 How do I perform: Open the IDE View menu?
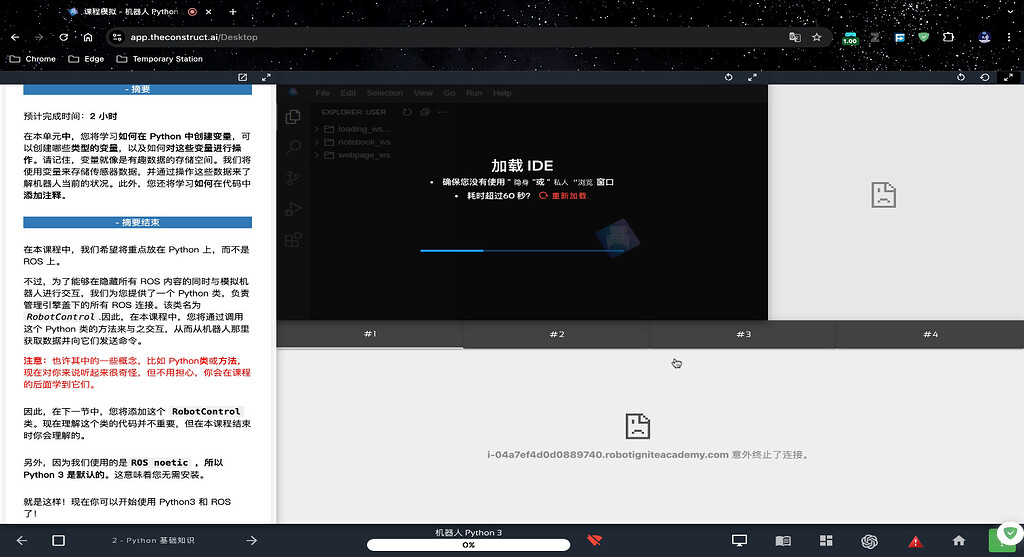423,93
